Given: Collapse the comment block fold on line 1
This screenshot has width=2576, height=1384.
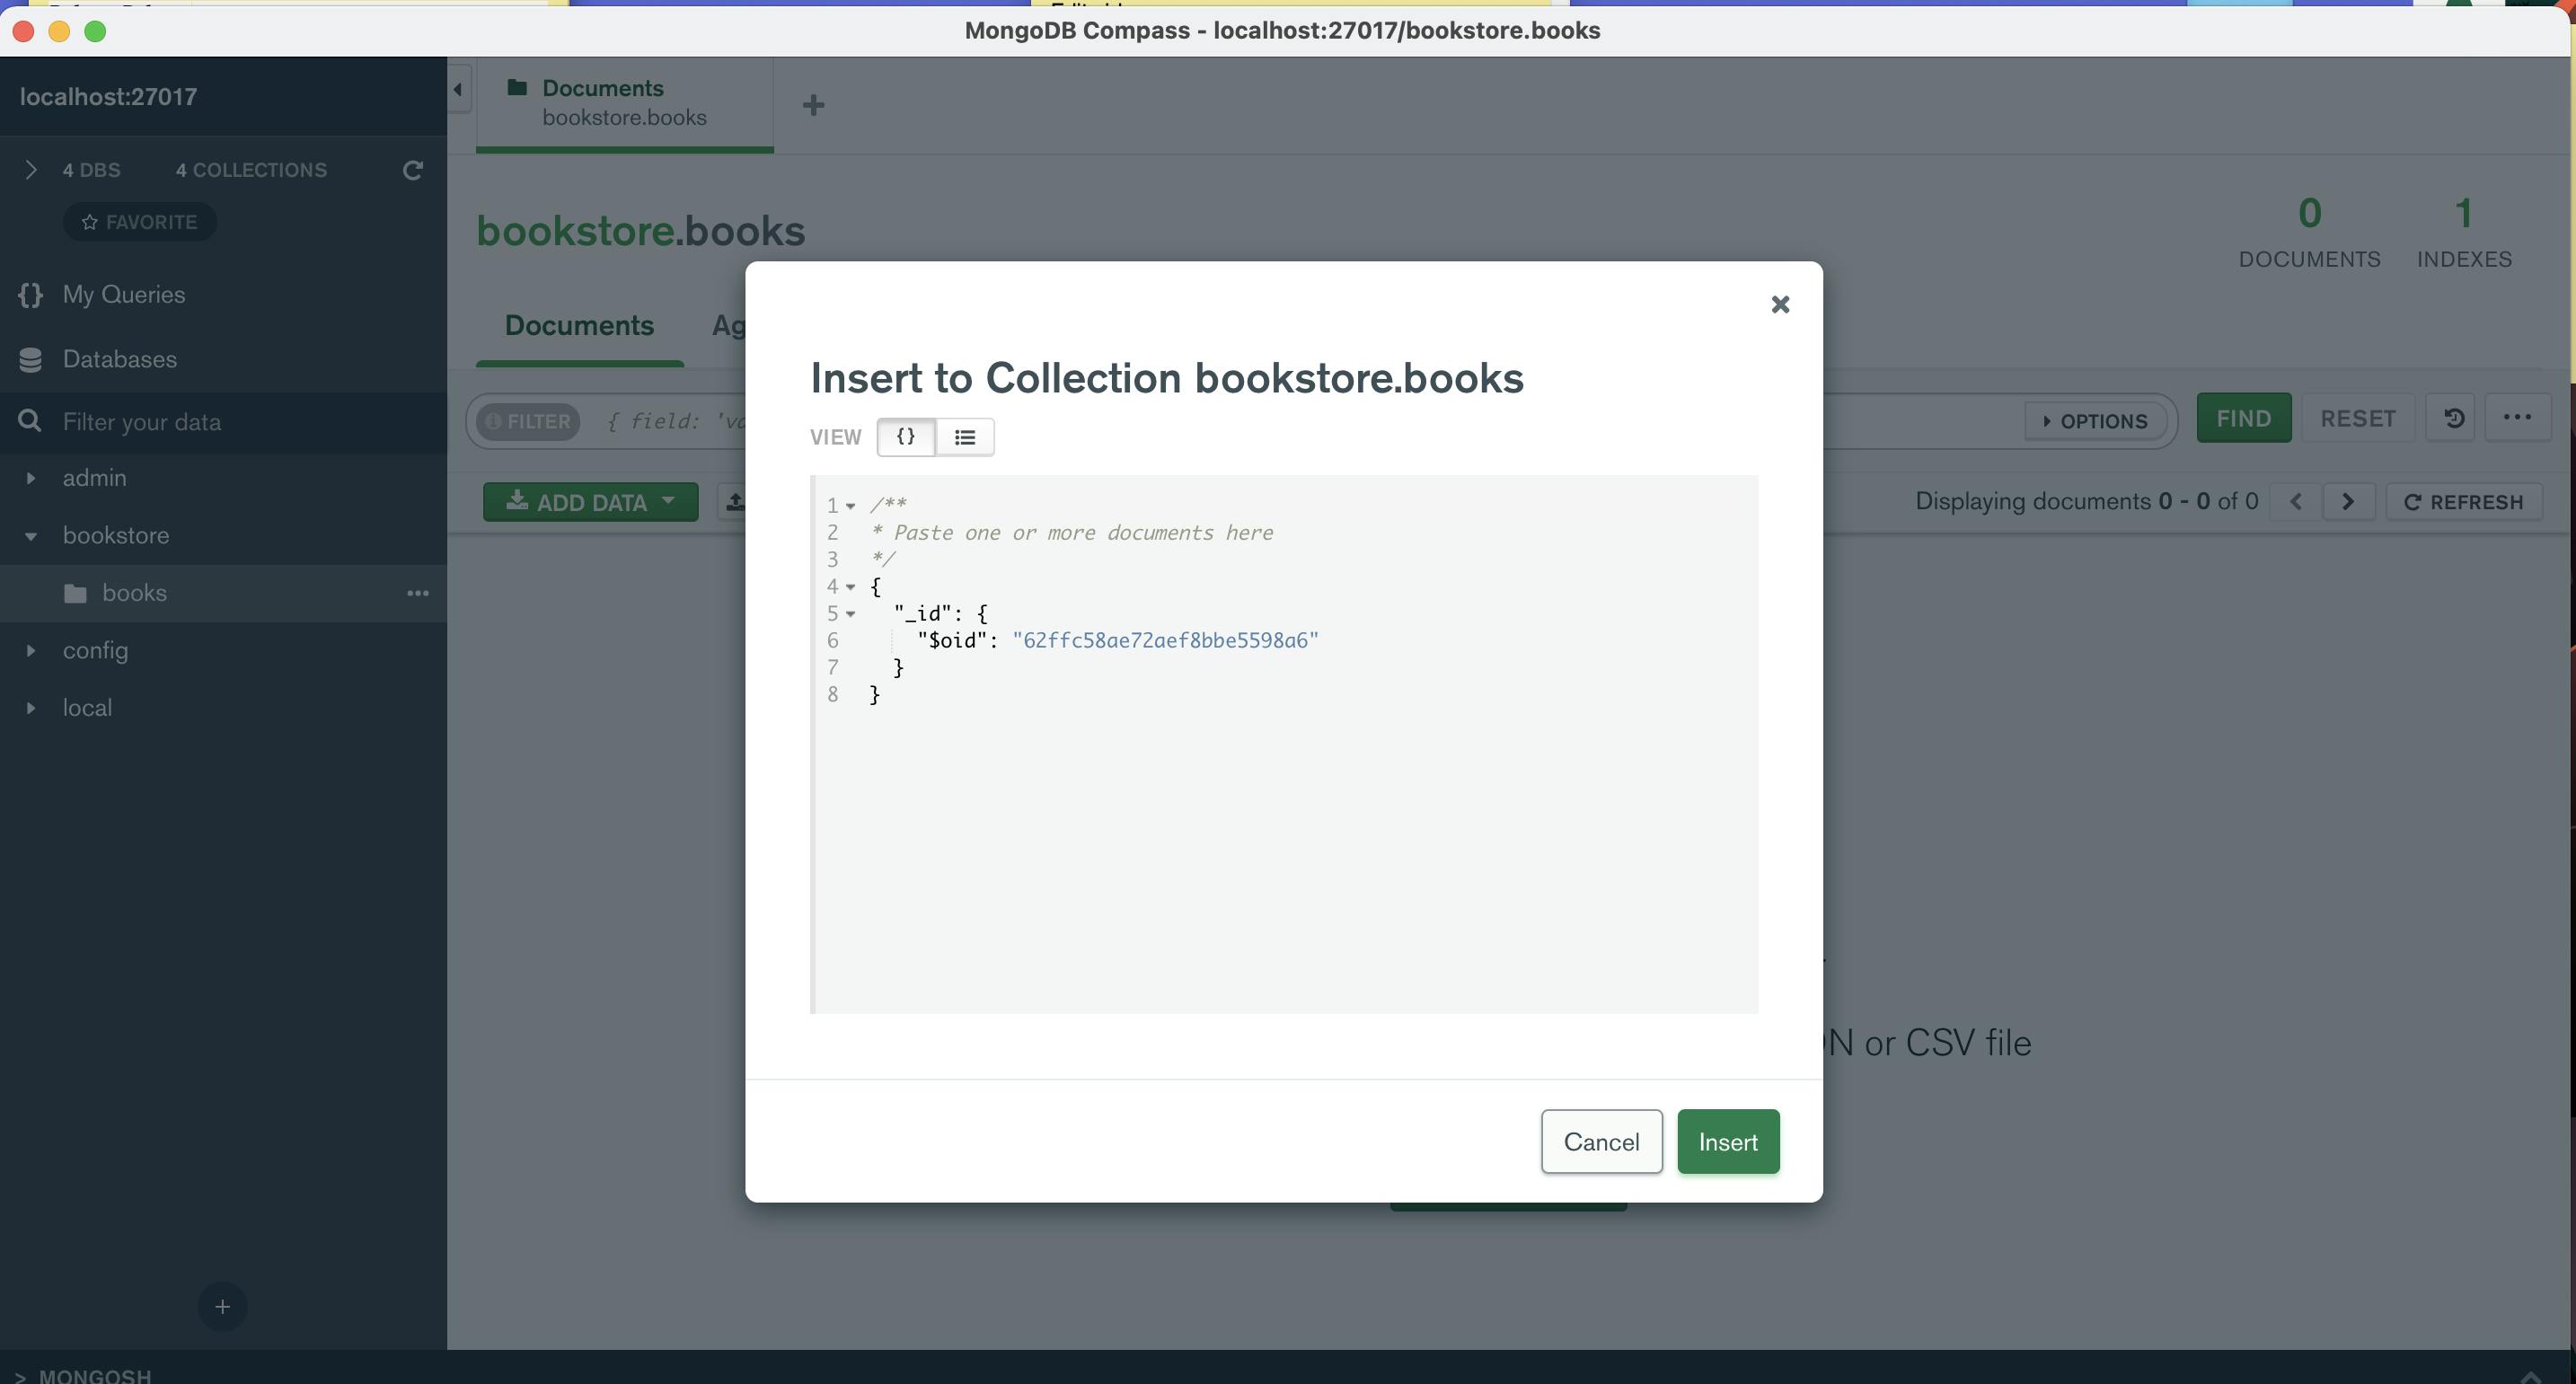Looking at the screenshot, I should pos(850,506).
